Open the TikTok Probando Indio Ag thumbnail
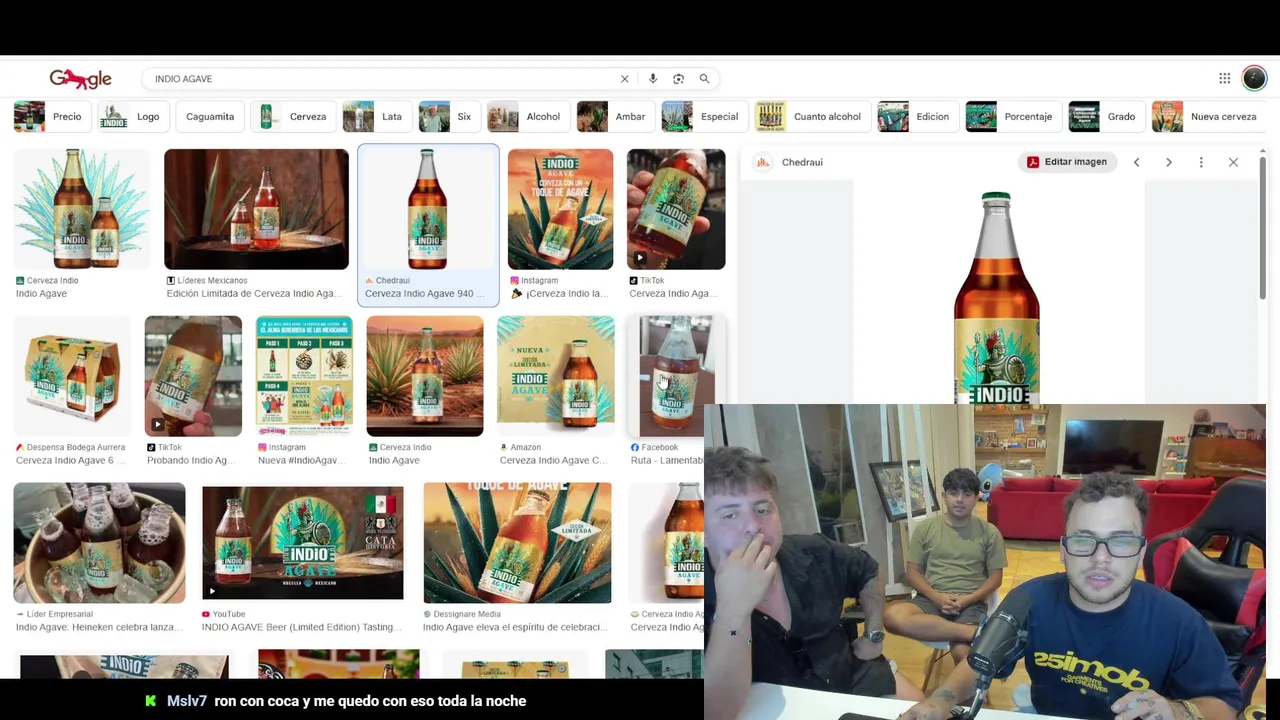Screen dimensions: 1280x720 tap(193, 376)
